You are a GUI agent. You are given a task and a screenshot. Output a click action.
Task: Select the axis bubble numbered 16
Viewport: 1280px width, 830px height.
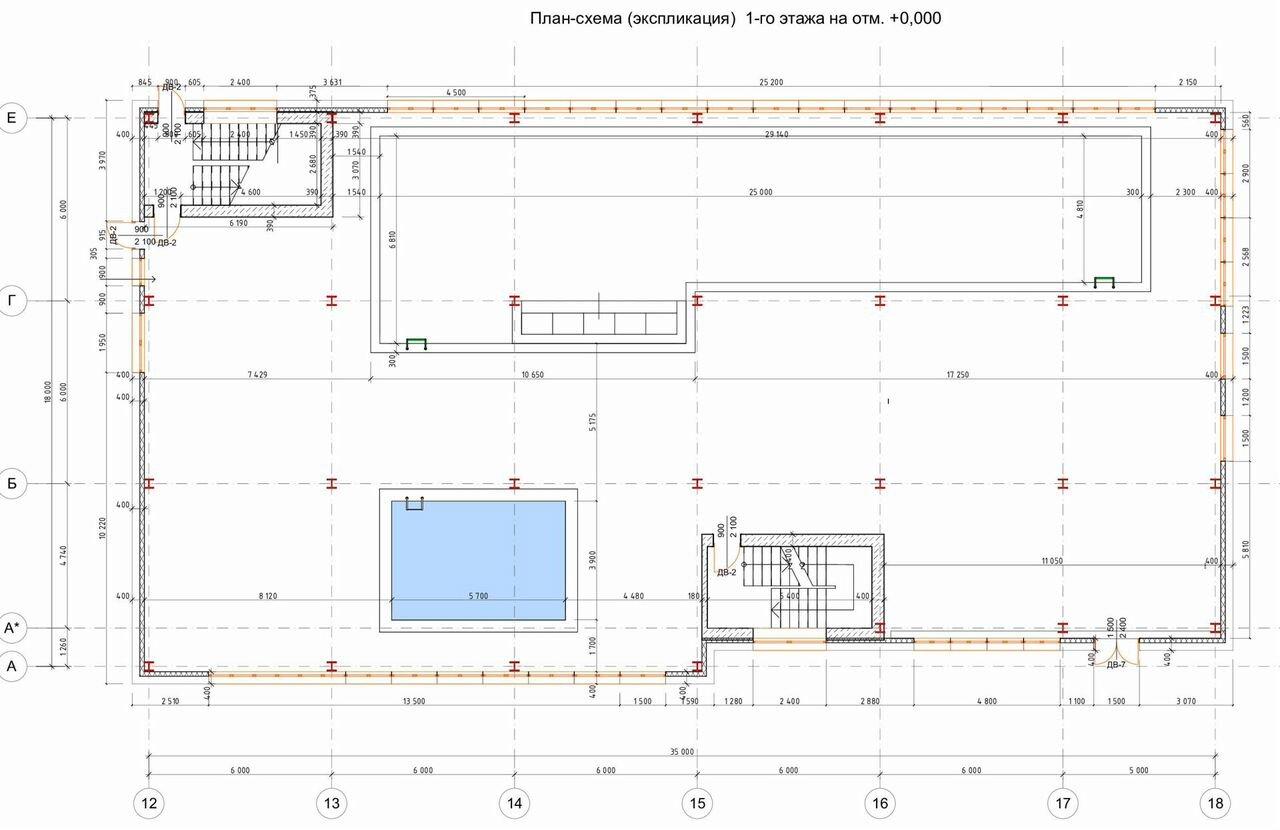880,803
